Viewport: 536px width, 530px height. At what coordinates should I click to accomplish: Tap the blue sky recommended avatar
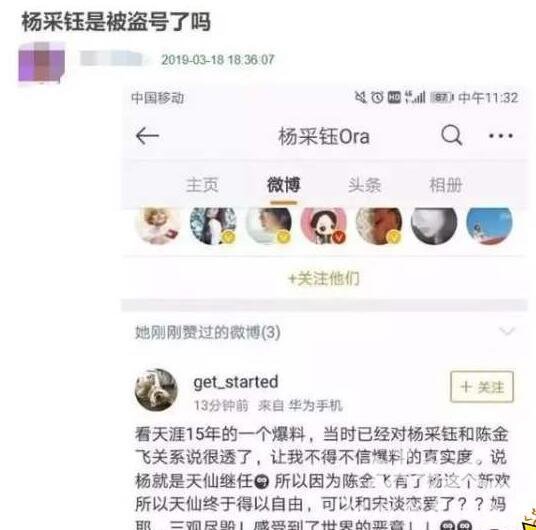click(489, 225)
